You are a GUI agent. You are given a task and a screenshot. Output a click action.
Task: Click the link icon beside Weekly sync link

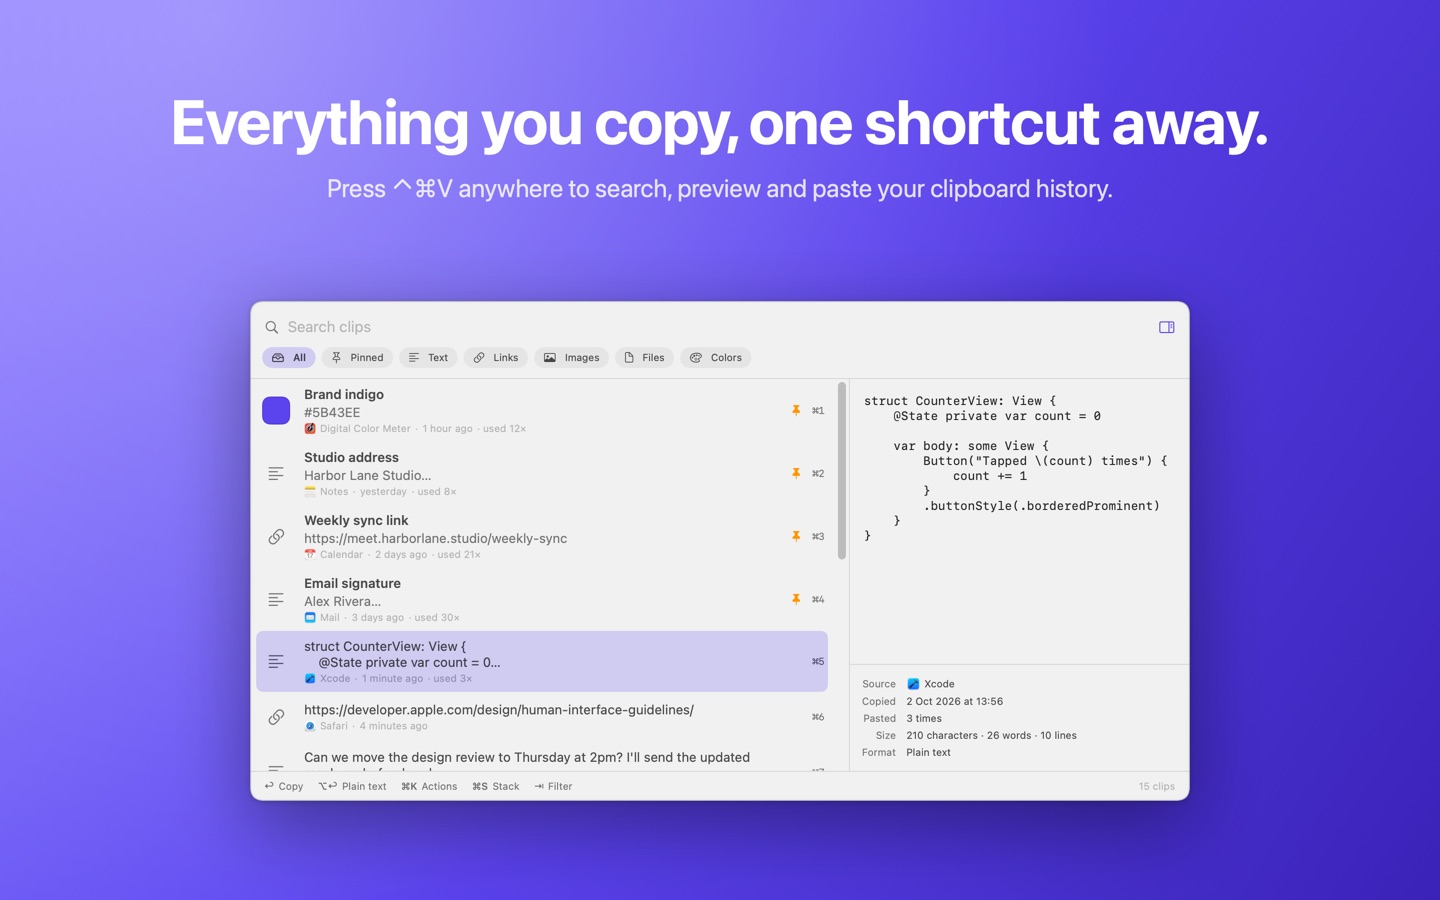pos(276,537)
